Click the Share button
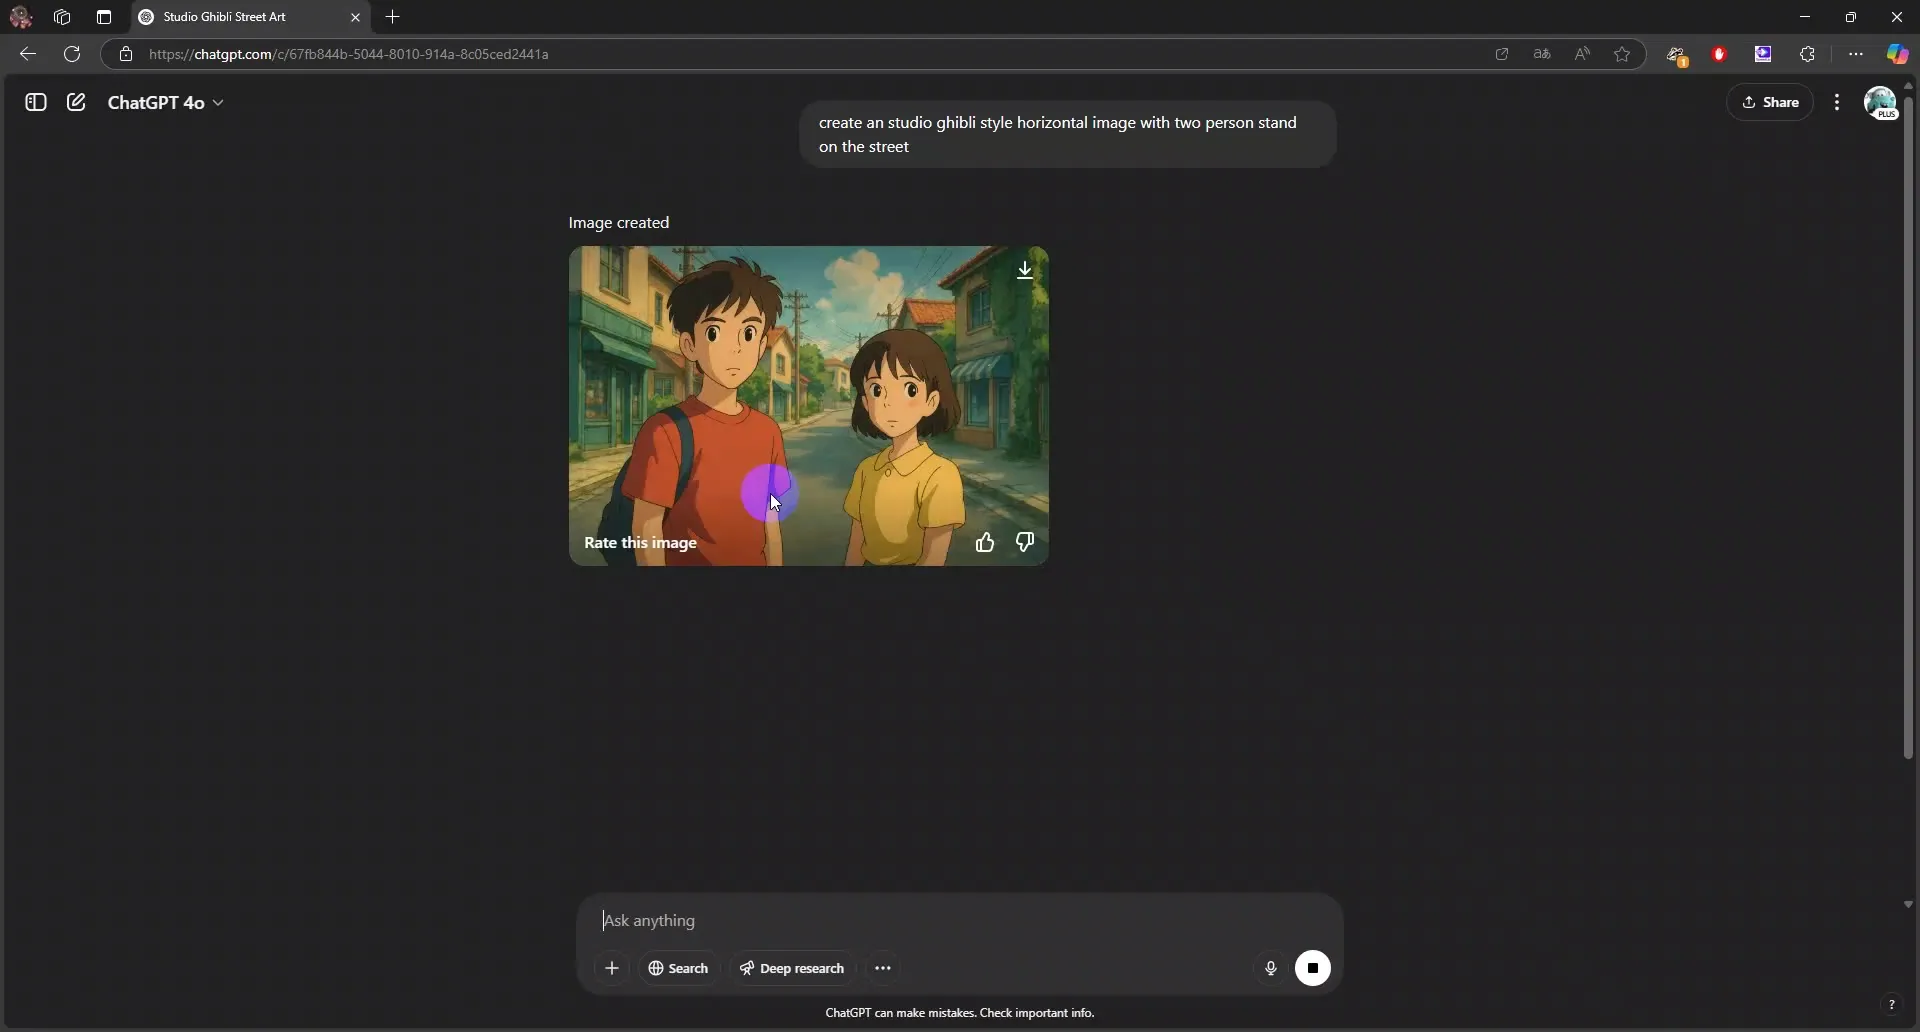 click(x=1770, y=102)
